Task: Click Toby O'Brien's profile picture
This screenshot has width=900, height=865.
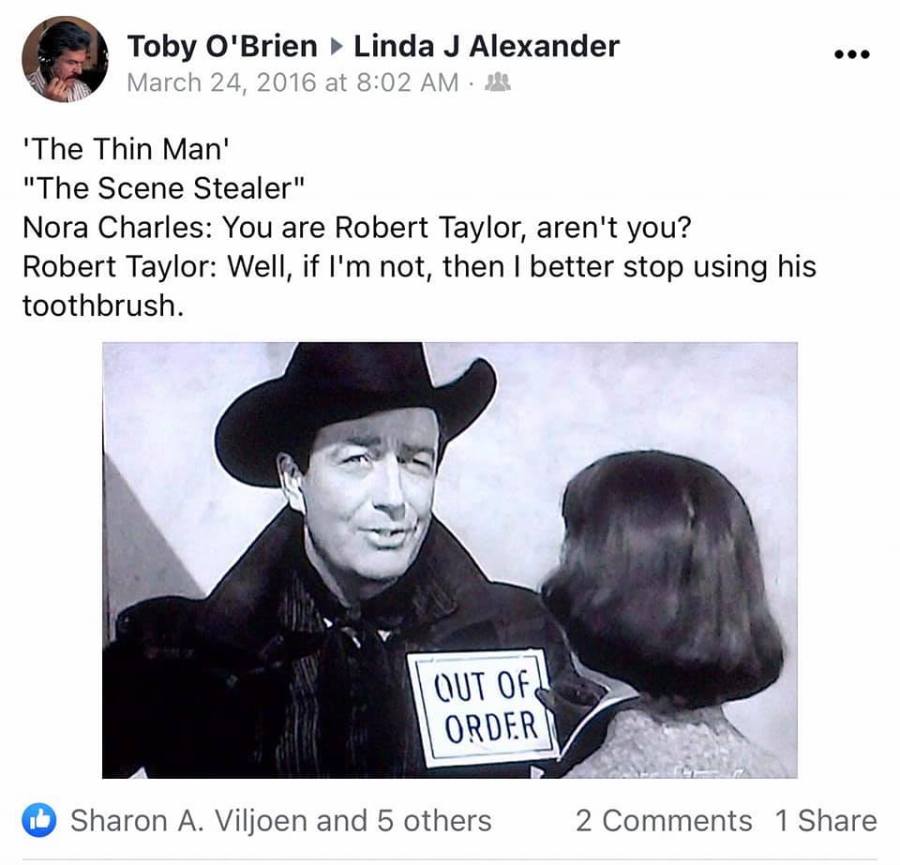Action: pos(65,59)
